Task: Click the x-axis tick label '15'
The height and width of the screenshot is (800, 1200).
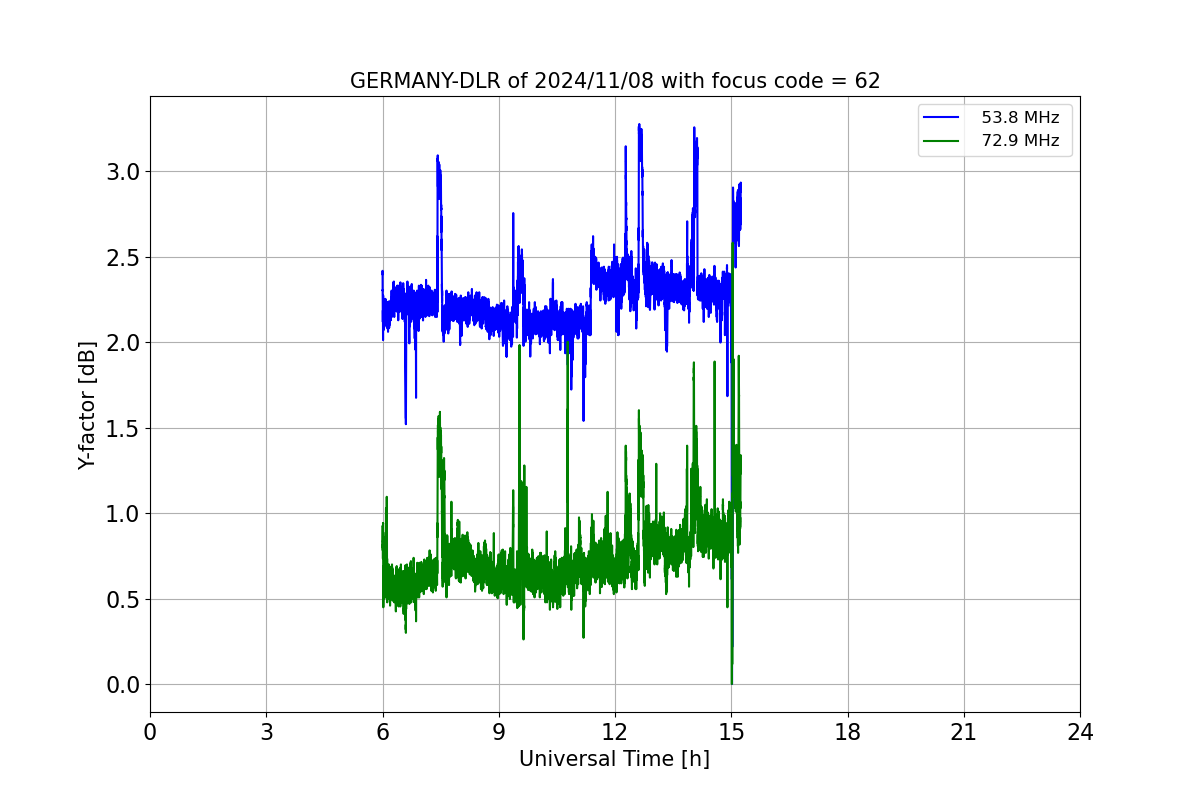Action: pyautogui.click(x=731, y=732)
